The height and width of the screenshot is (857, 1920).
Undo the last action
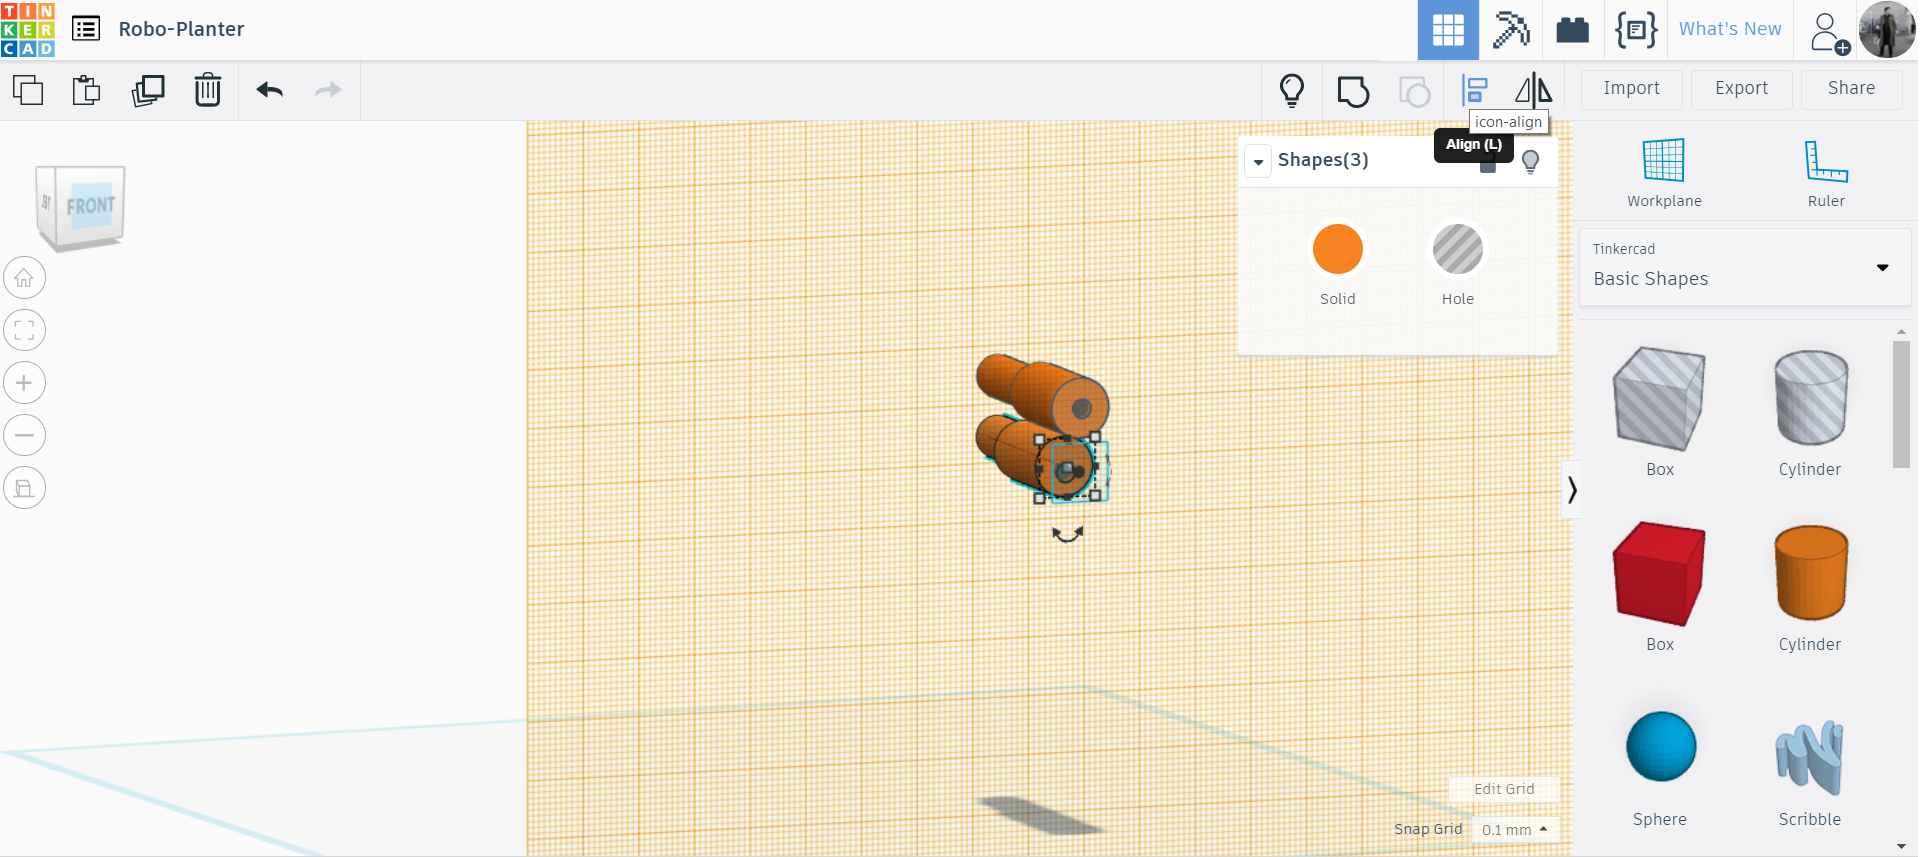(x=269, y=90)
